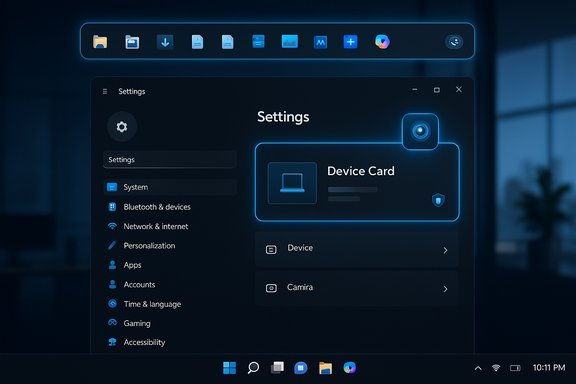The width and height of the screenshot is (576, 384).
Task: Click the Wi-Fi icon in system tray
Action: point(496,367)
